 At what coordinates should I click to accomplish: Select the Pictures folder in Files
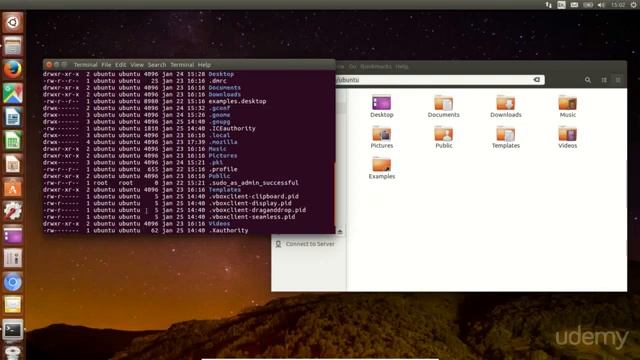[382, 137]
